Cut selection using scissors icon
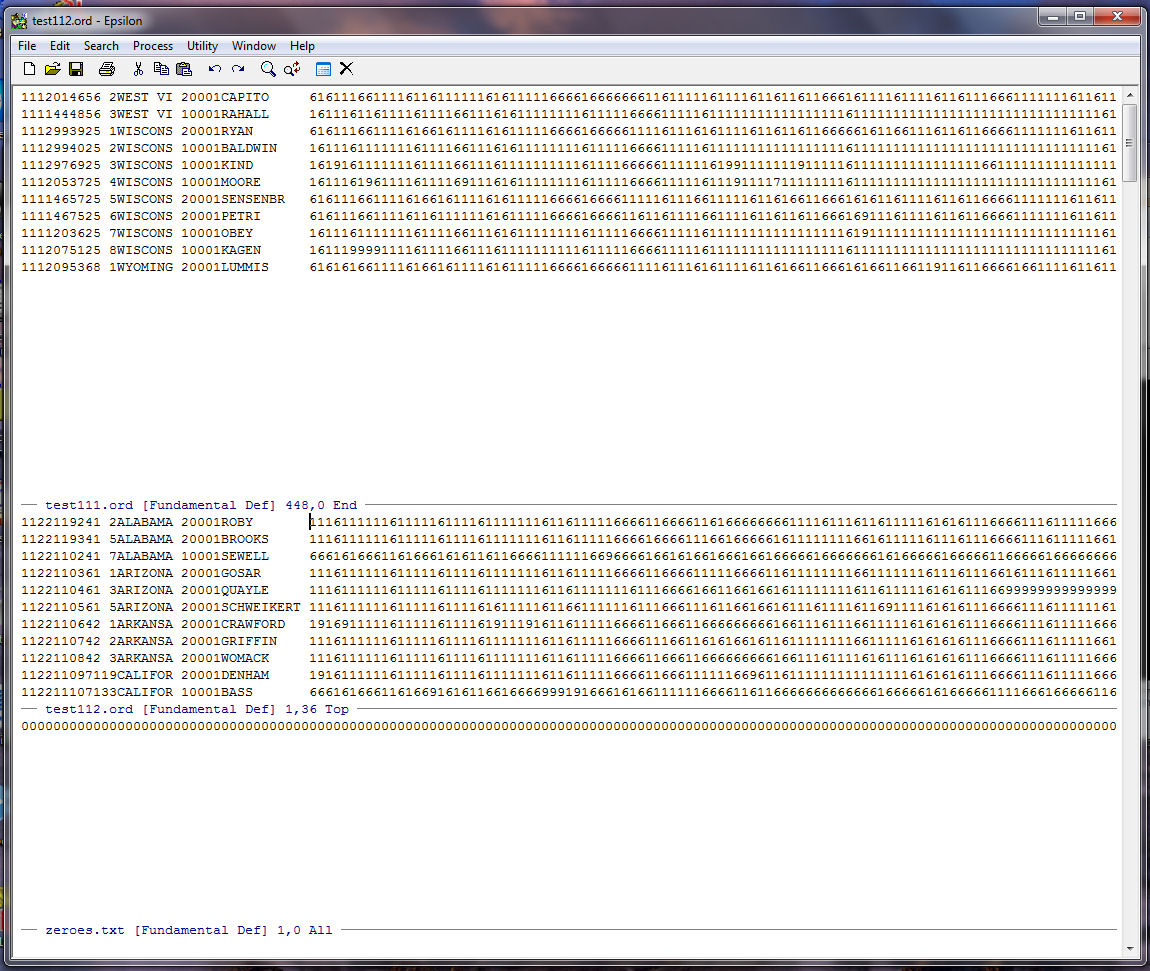 pyautogui.click(x=138, y=69)
